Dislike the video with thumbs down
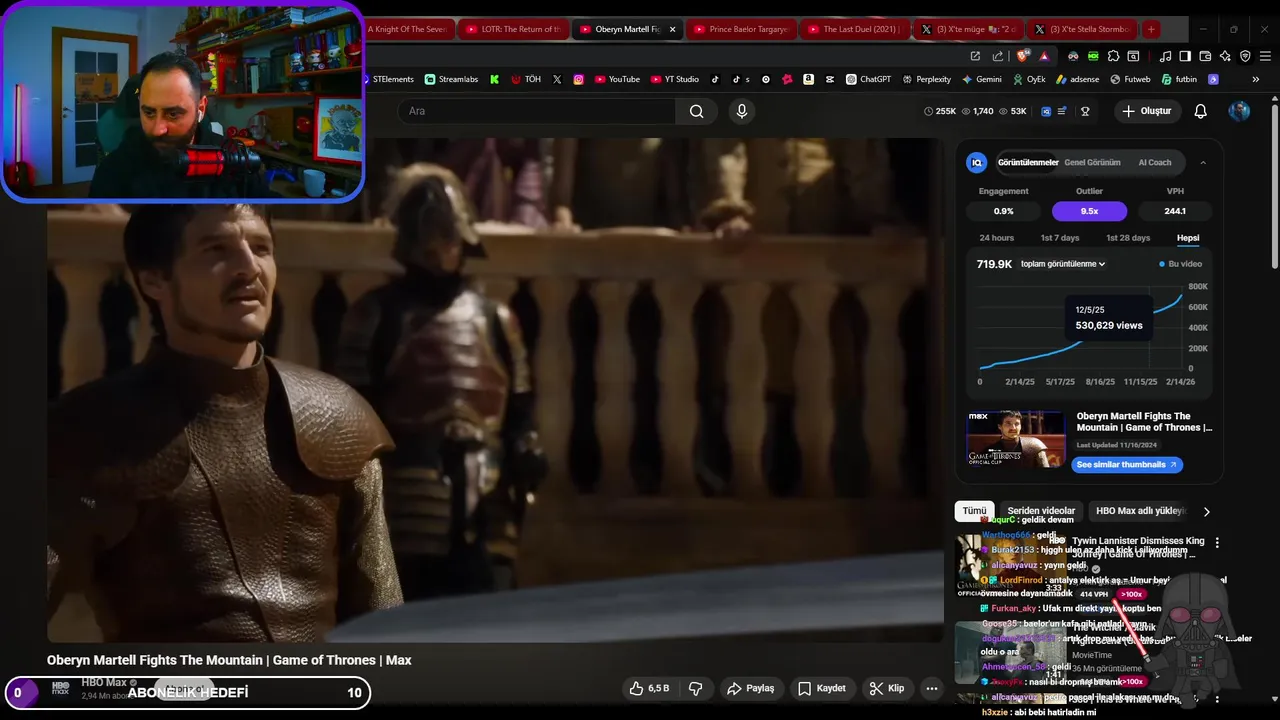This screenshot has width=1280, height=720. click(695, 688)
